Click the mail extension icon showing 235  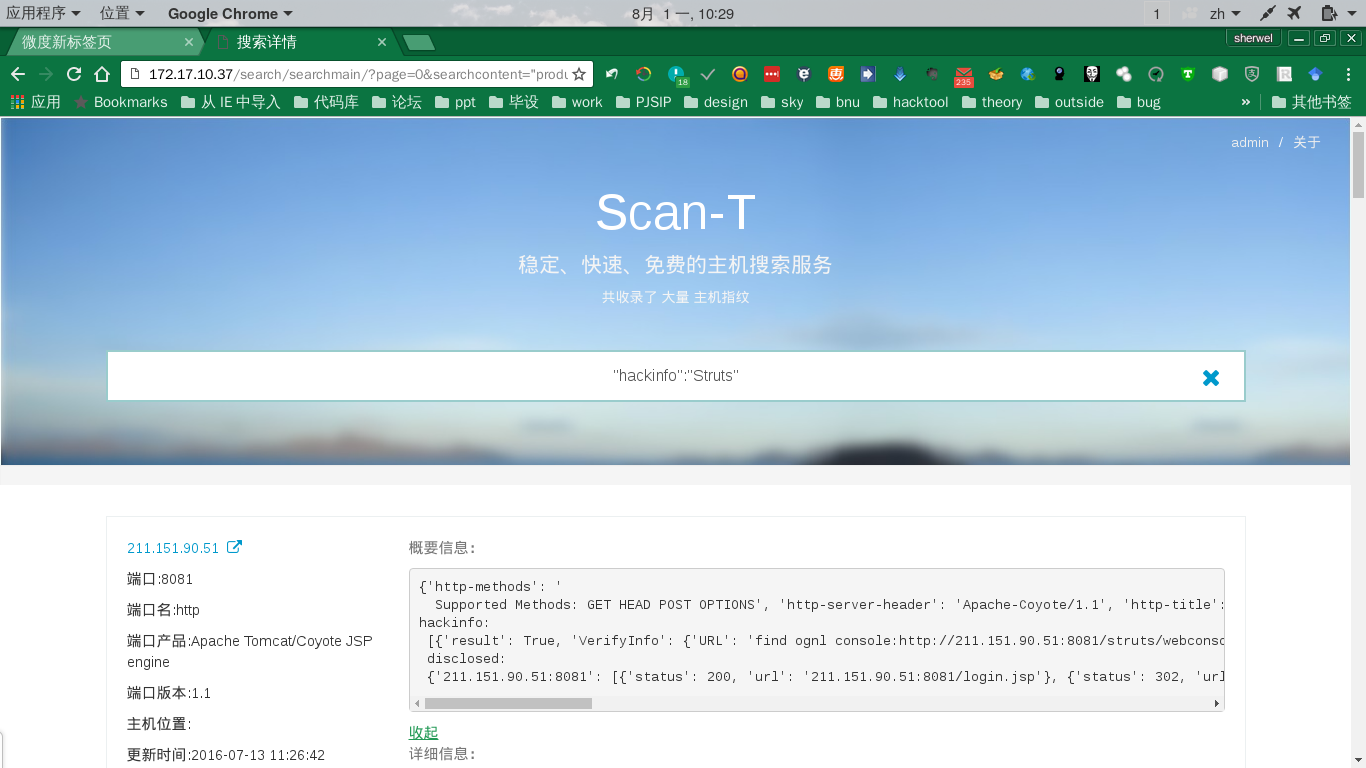click(x=962, y=74)
